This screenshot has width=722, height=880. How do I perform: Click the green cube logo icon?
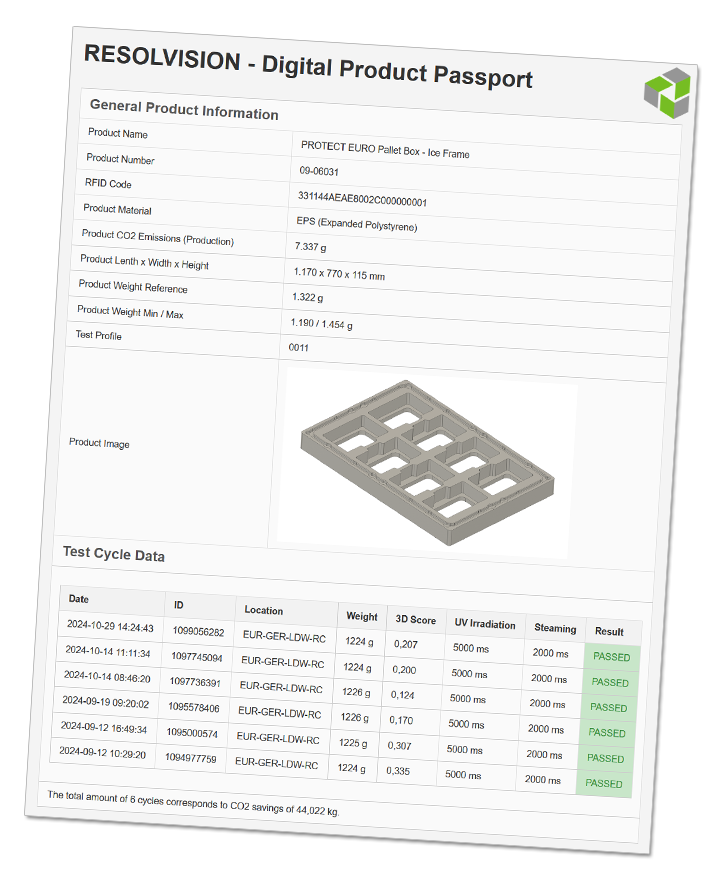coord(667,93)
